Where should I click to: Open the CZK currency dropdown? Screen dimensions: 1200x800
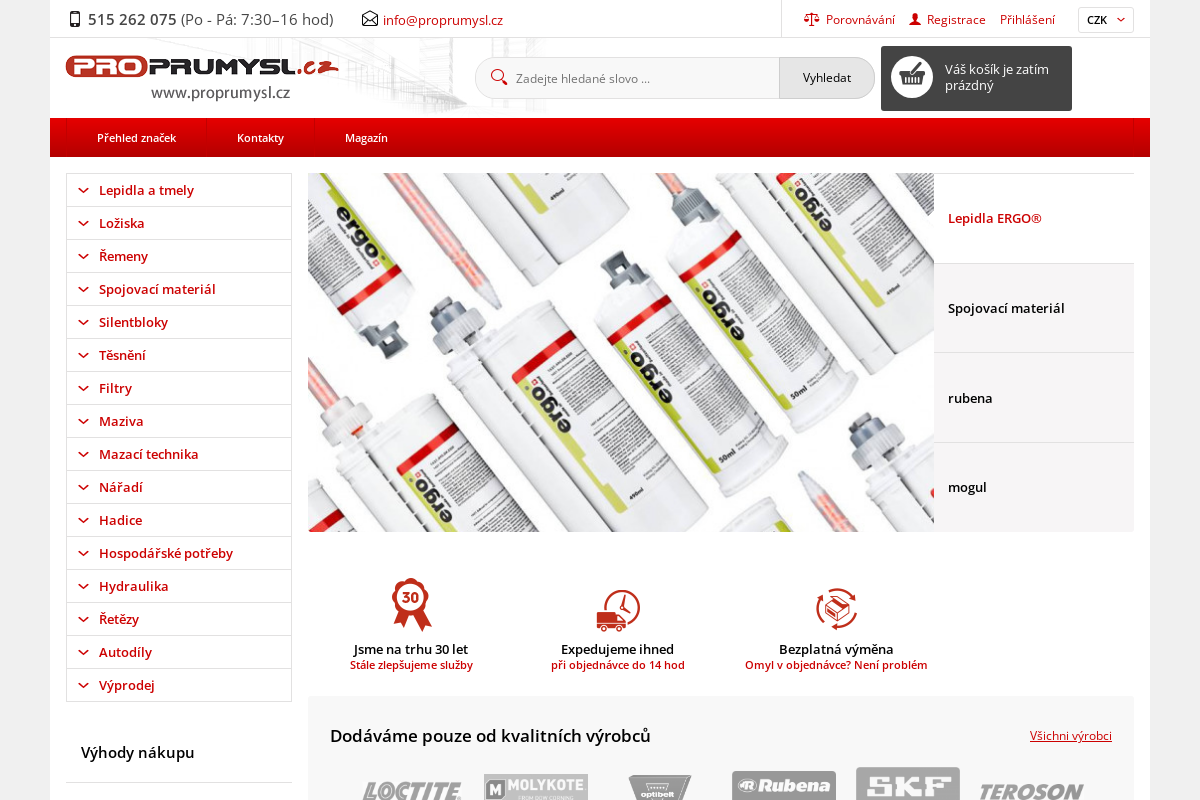pos(1105,20)
